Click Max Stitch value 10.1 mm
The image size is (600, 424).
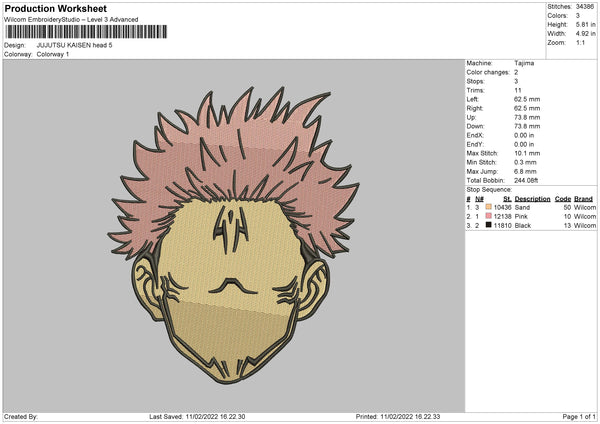(527, 153)
